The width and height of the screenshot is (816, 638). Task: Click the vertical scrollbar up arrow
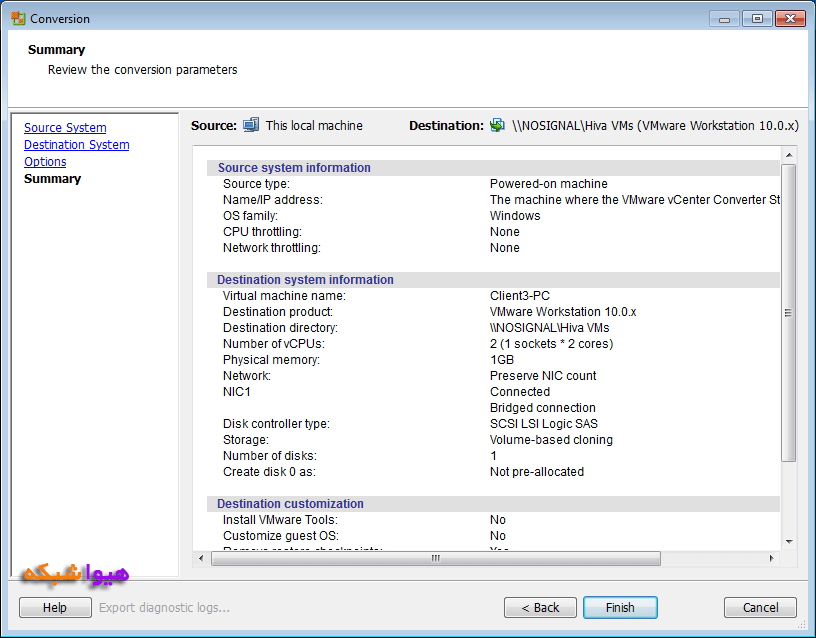tap(789, 155)
